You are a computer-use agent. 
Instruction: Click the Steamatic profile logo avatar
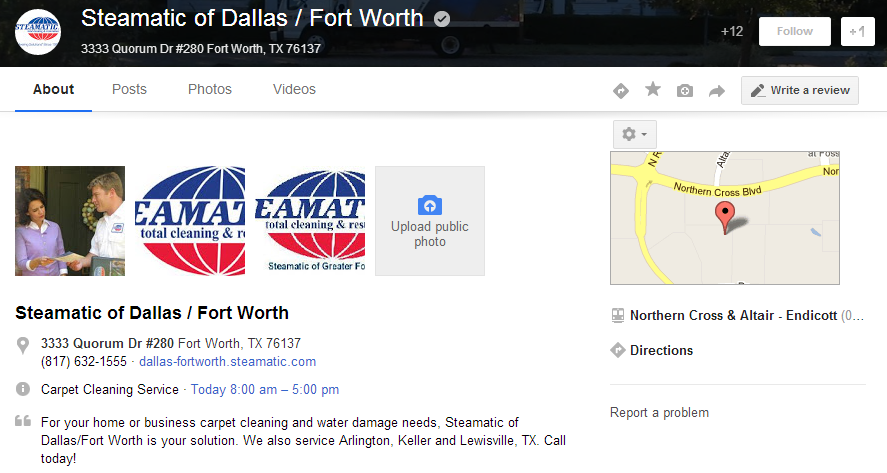38,32
